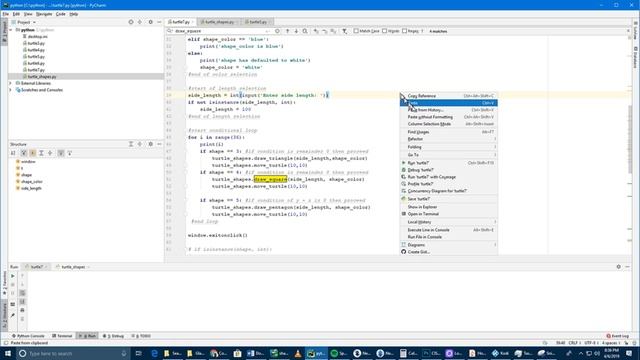Hide the Structure panel with the minus icon
Screen dimensions: 640x360
[x=159, y=144]
